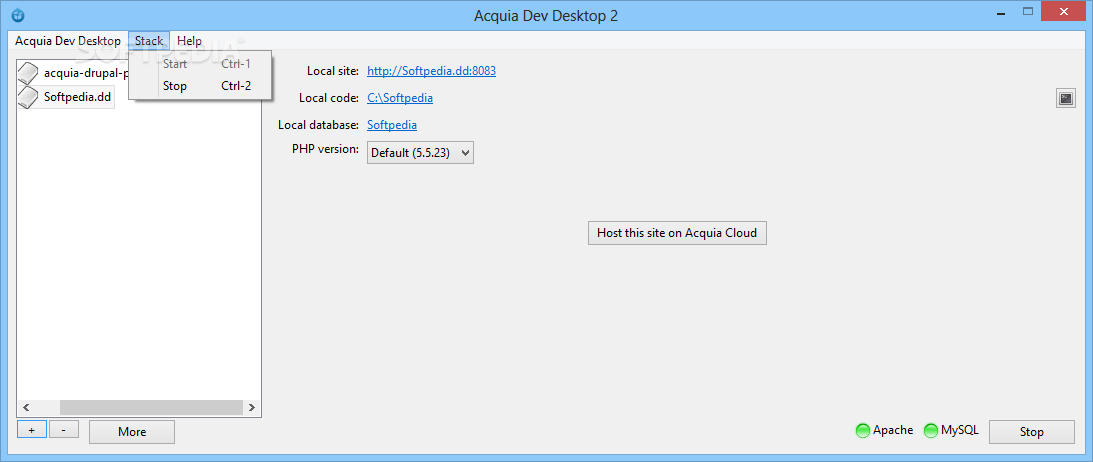Open the Help menu
The width and height of the screenshot is (1093, 462).
(189, 41)
